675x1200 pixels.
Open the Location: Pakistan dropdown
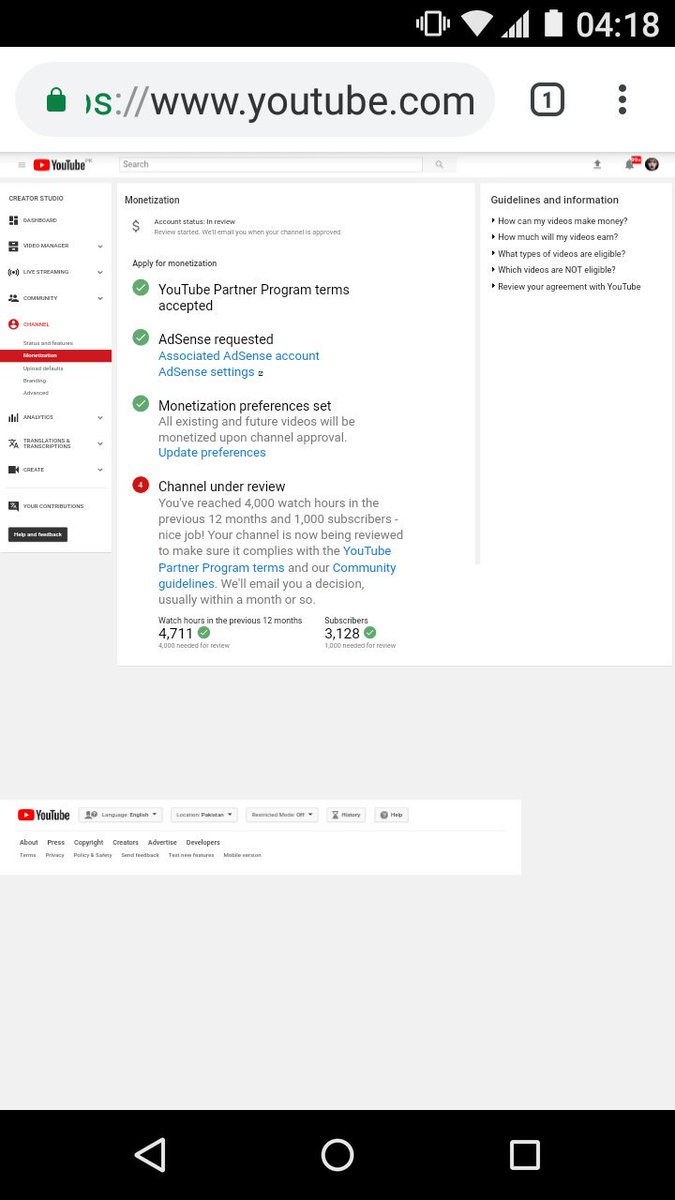tap(204, 815)
